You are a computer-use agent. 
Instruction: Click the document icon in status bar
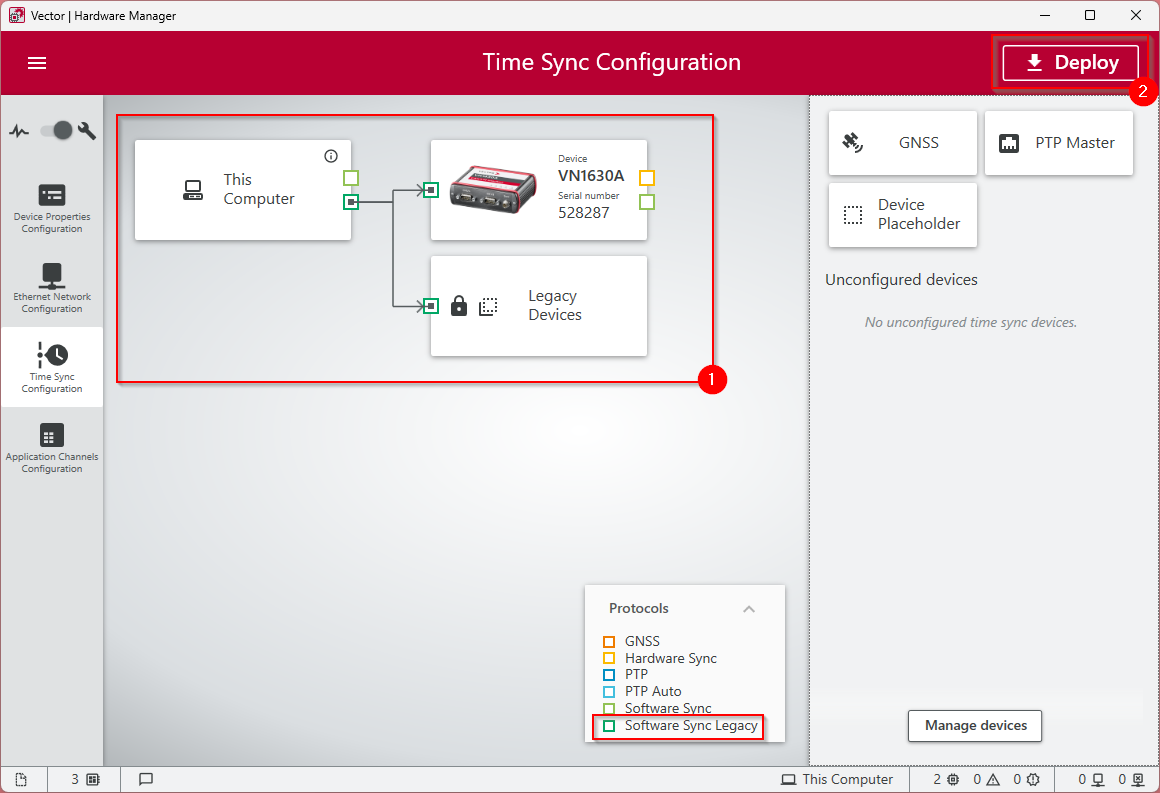tap(22, 779)
